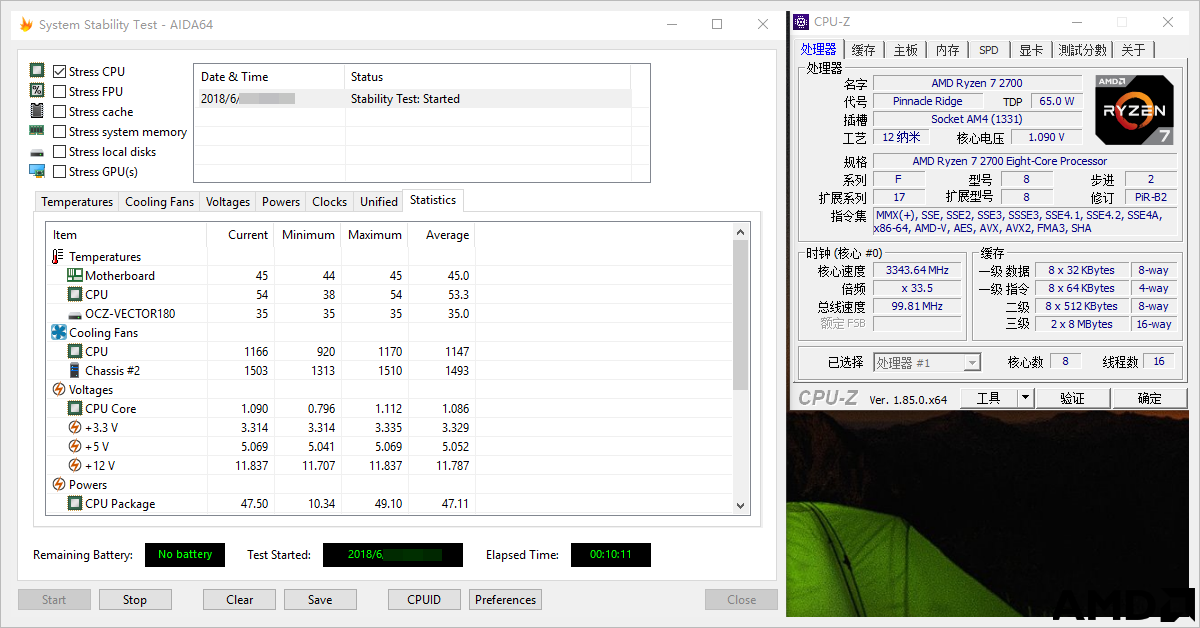Click the Maximum column header

pos(375,235)
